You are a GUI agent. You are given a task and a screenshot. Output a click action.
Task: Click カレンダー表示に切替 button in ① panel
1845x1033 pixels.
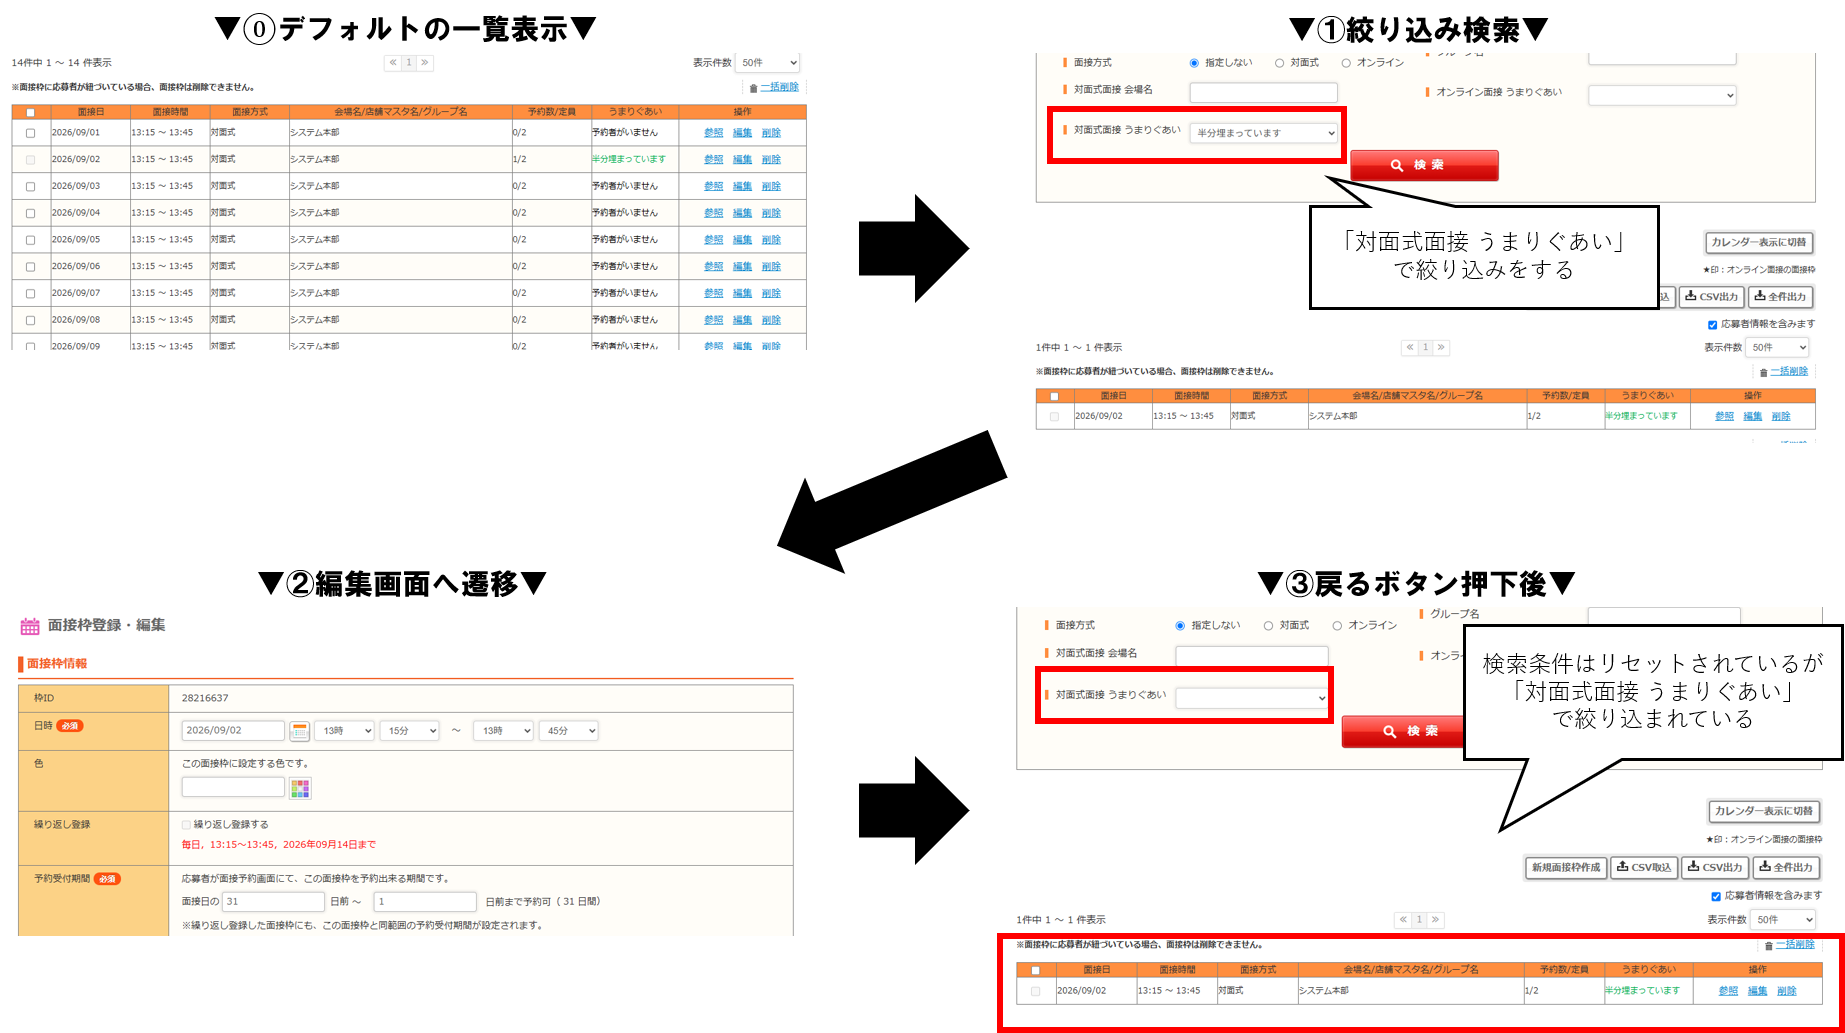(x=1759, y=242)
